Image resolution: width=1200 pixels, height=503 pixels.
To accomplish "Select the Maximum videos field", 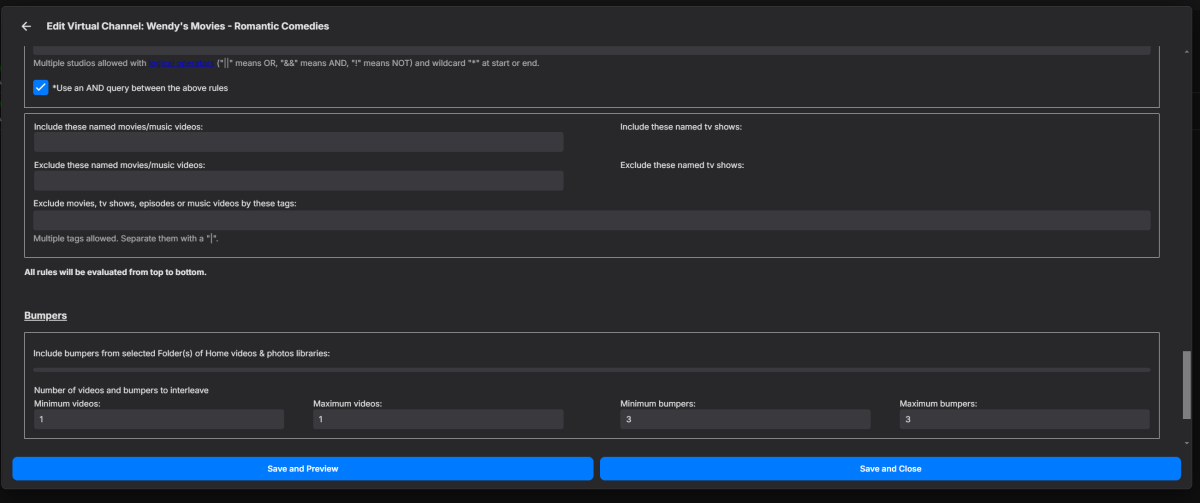I will (x=438, y=420).
